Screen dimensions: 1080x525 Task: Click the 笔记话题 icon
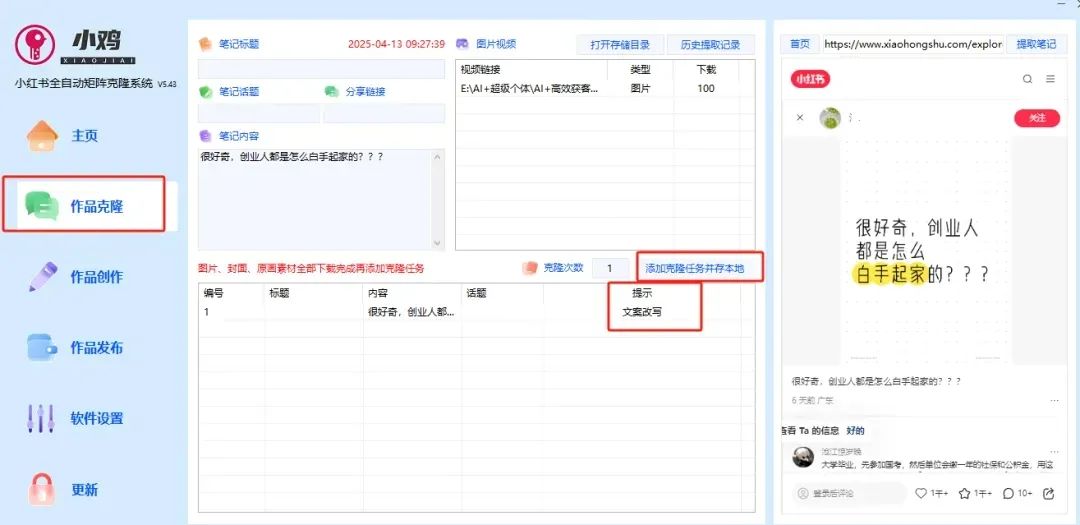(205, 92)
